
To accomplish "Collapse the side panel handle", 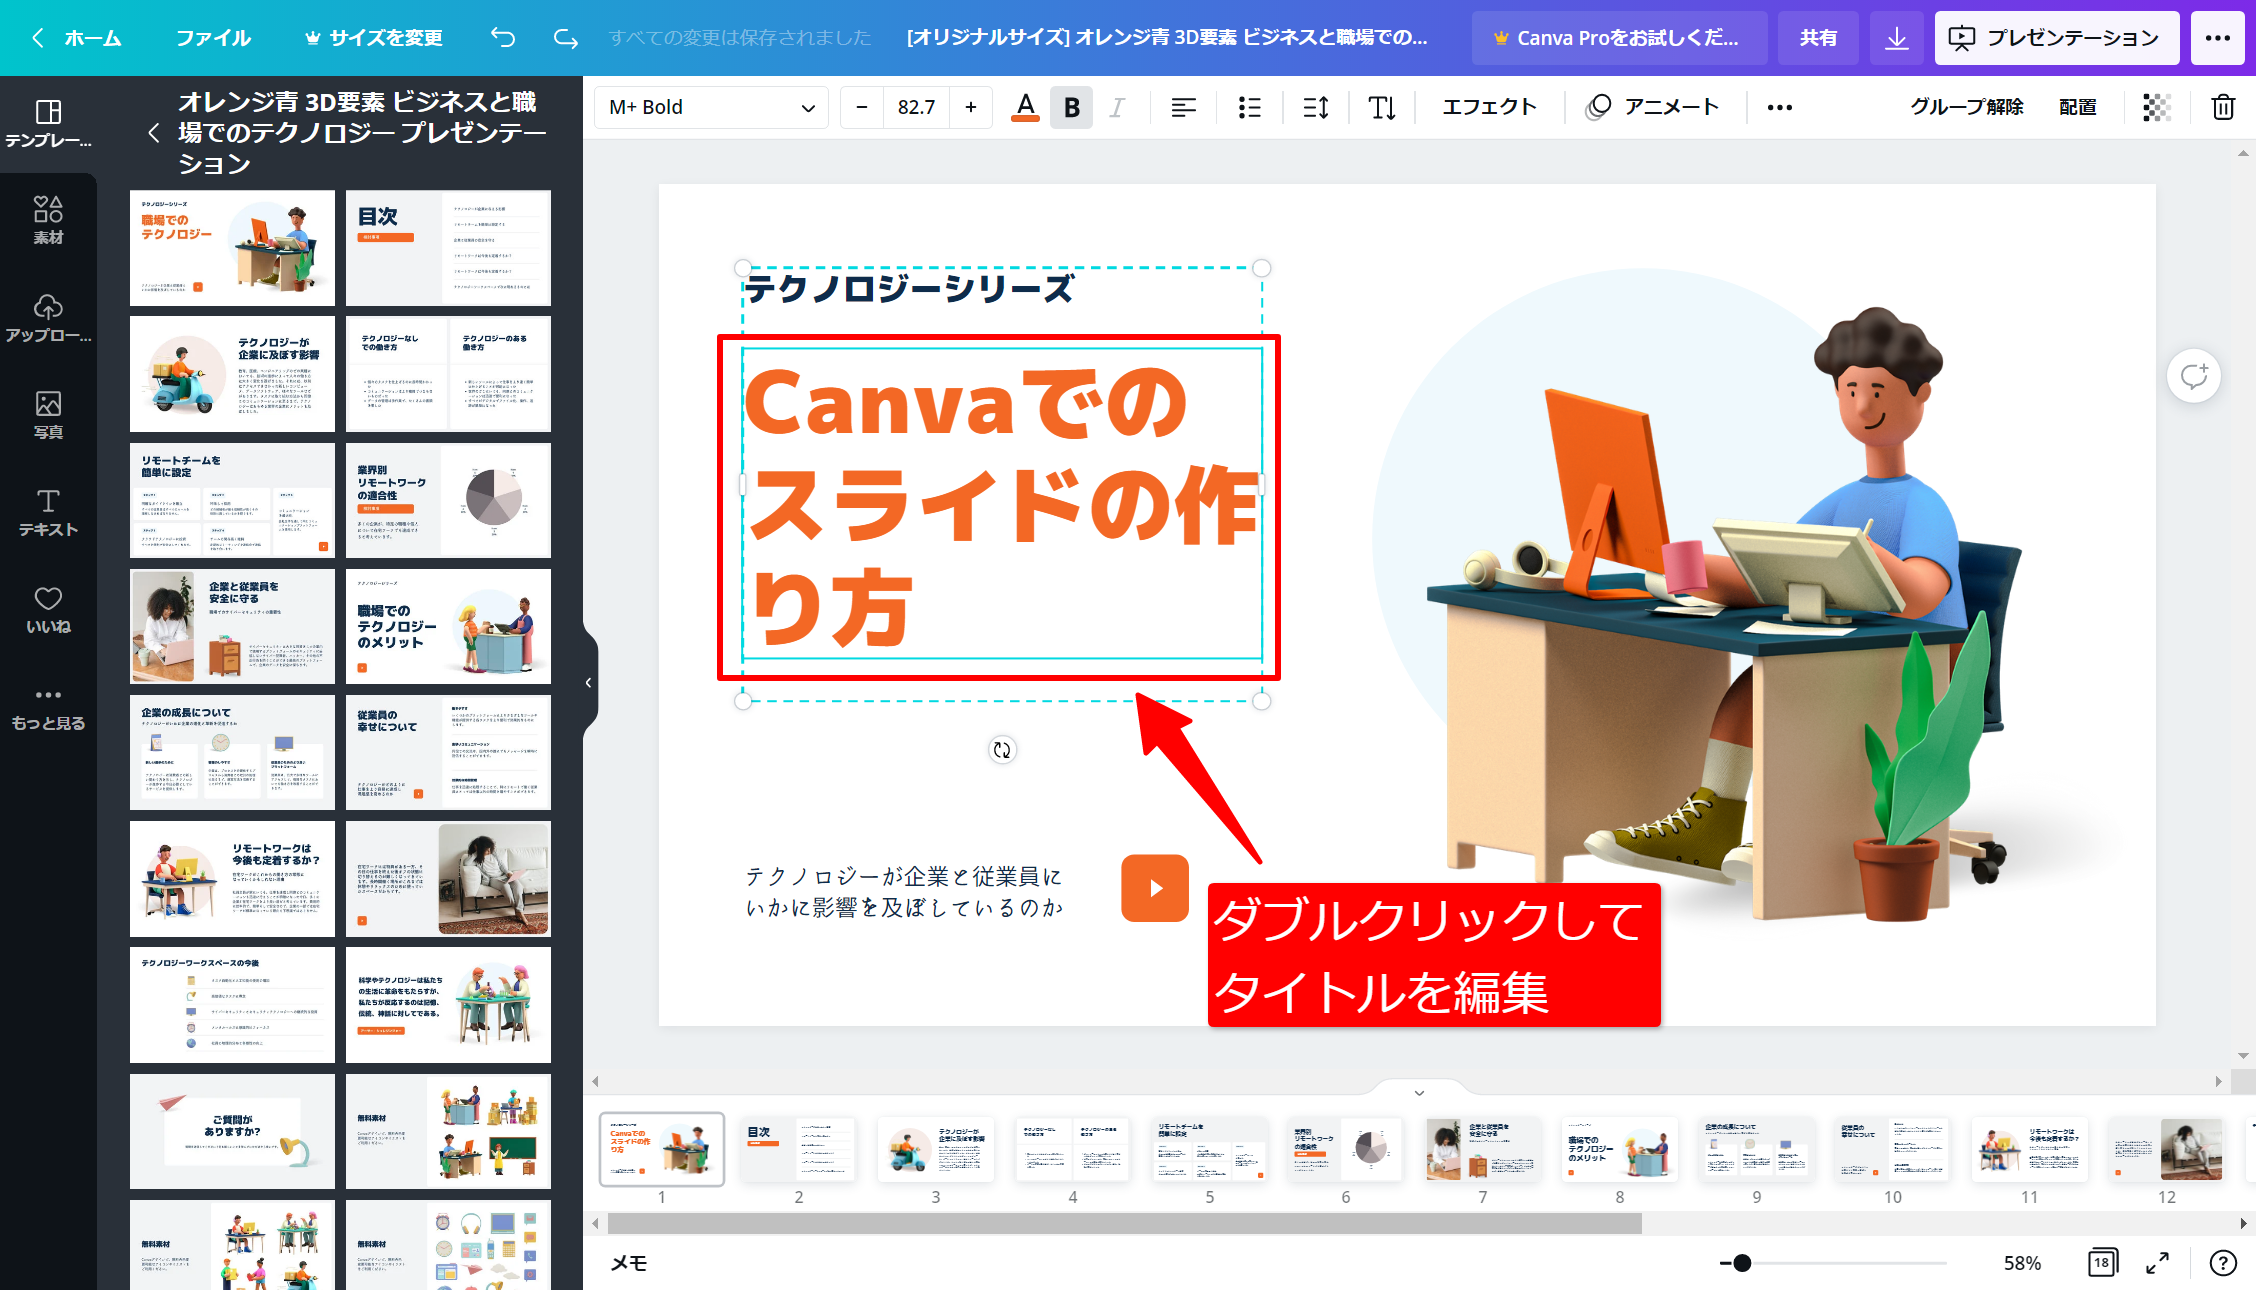I will pyautogui.click(x=589, y=682).
